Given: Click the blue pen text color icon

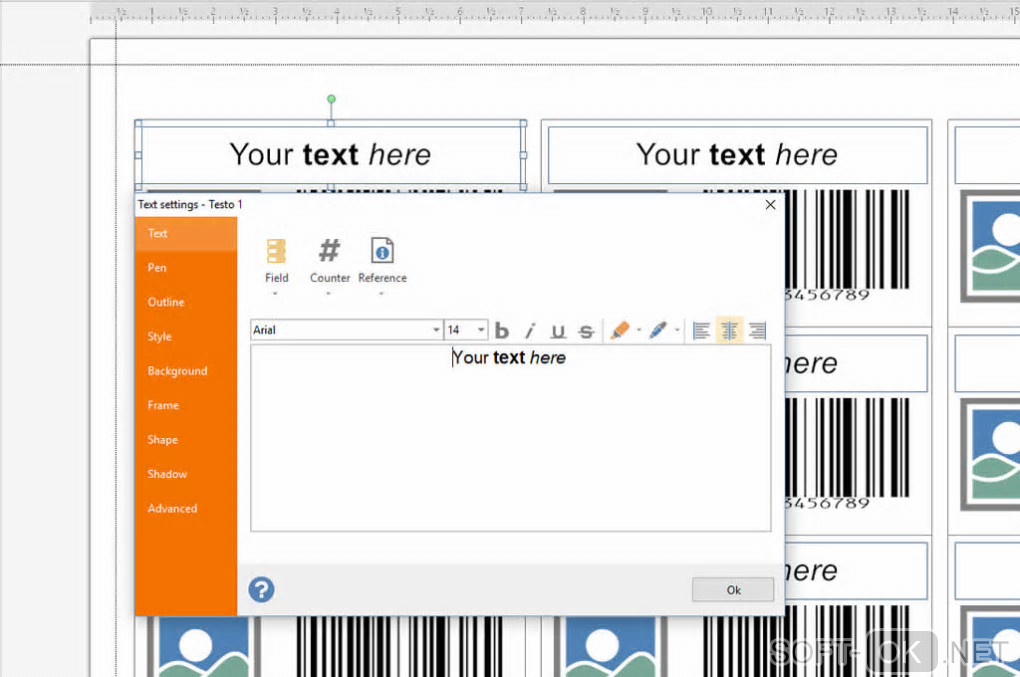Looking at the screenshot, I should pyautogui.click(x=658, y=330).
